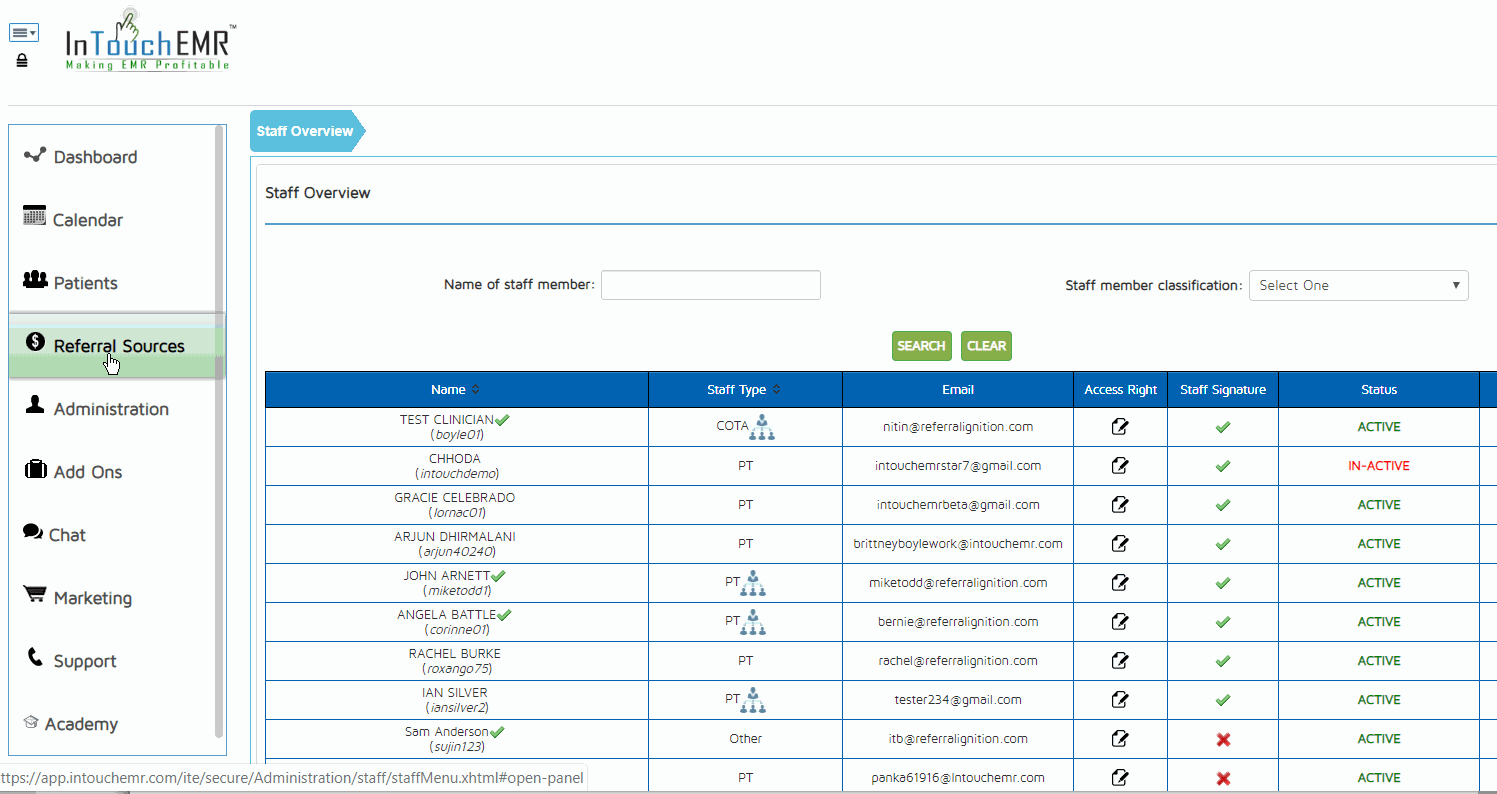This screenshot has height=794, width=1497.
Task: Select the Staff Overview breadcrumb tab
Action: 305,131
